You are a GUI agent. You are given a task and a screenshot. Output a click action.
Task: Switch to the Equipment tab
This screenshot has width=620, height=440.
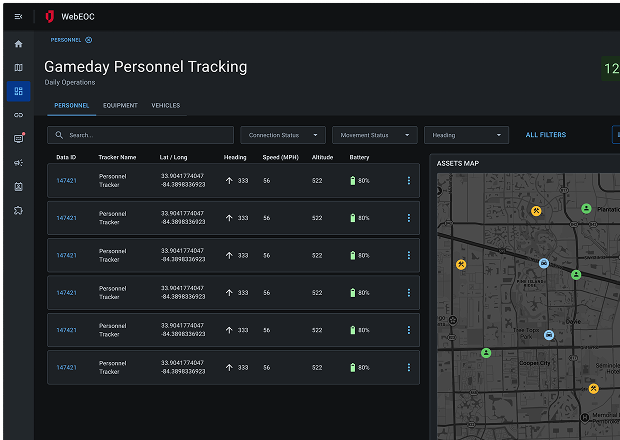pos(120,105)
